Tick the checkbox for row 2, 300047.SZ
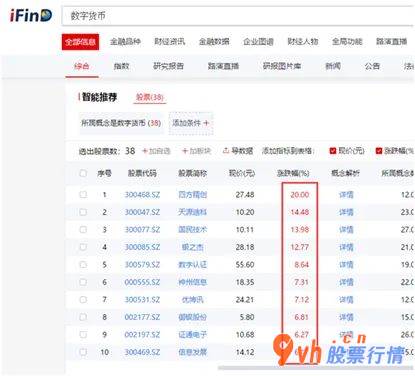The width and height of the screenshot is (415, 376). coord(83,212)
